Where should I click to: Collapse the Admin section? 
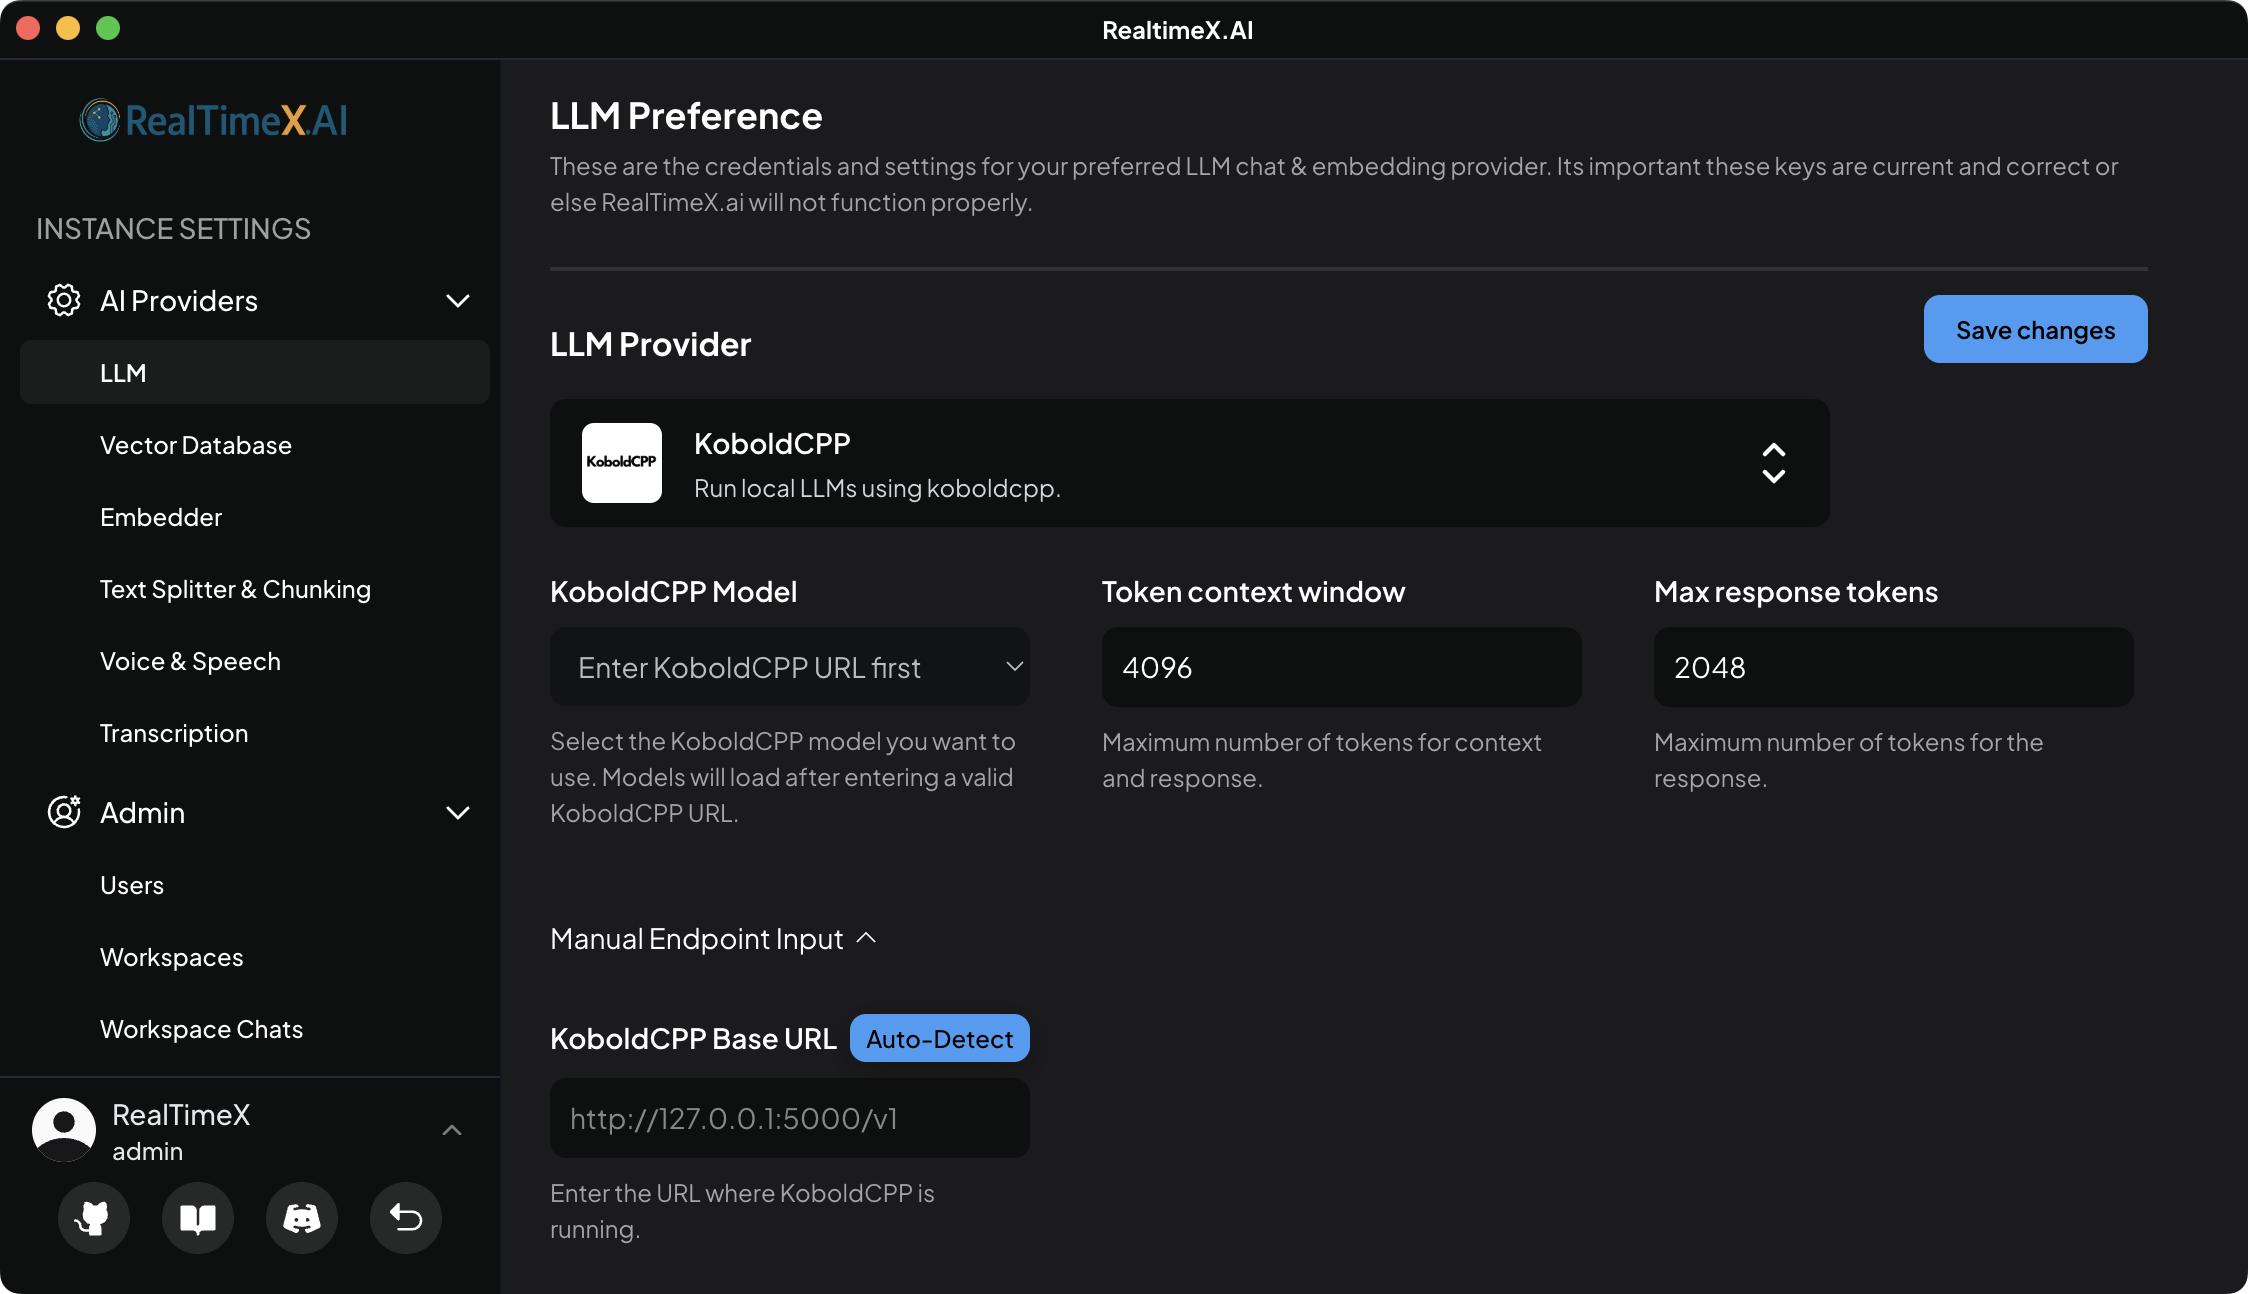click(458, 812)
